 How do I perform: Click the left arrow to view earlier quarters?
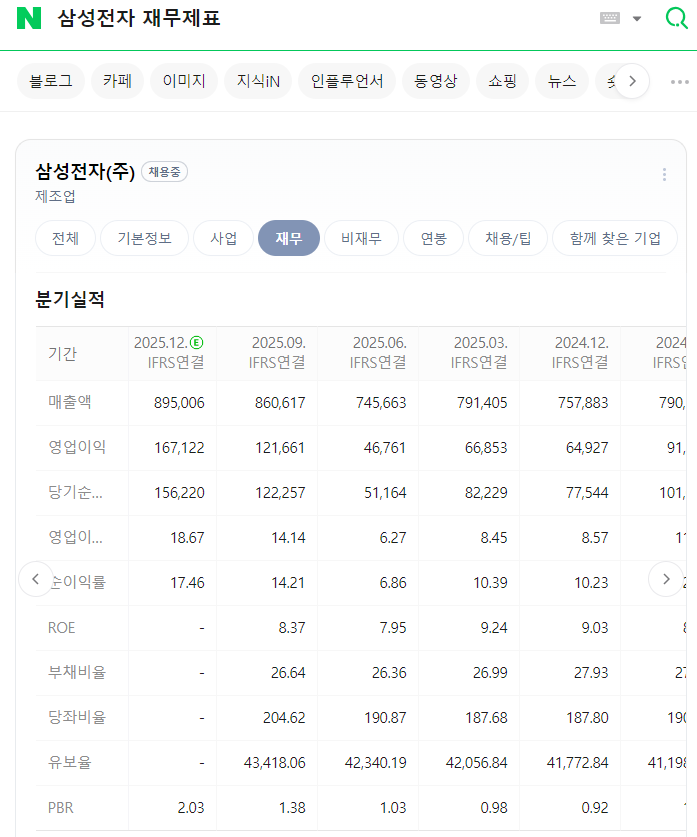(36, 578)
